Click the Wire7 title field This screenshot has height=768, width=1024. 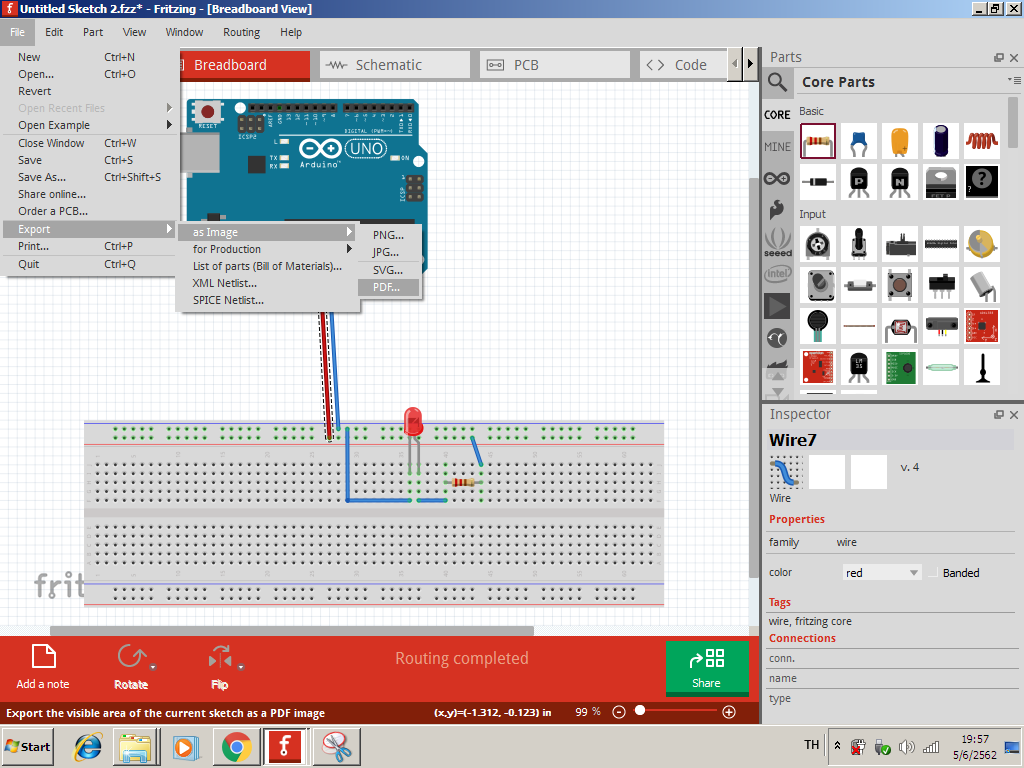[x=891, y=440]
